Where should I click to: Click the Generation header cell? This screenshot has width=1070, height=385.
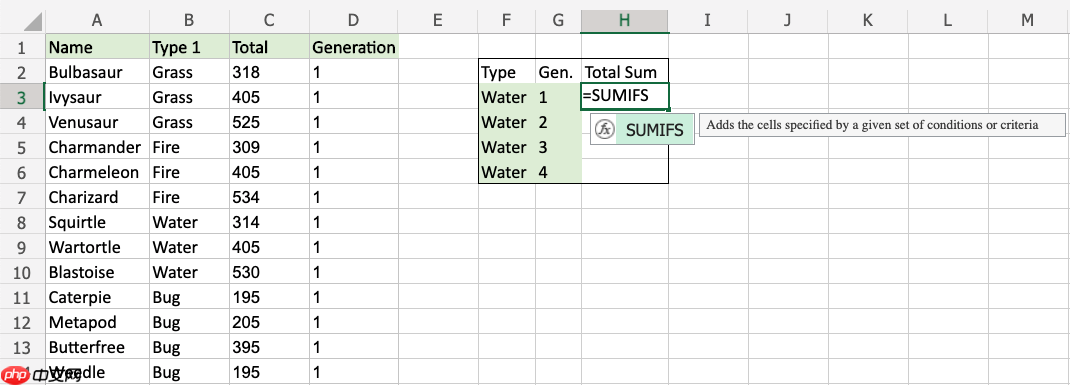(353, 47)
